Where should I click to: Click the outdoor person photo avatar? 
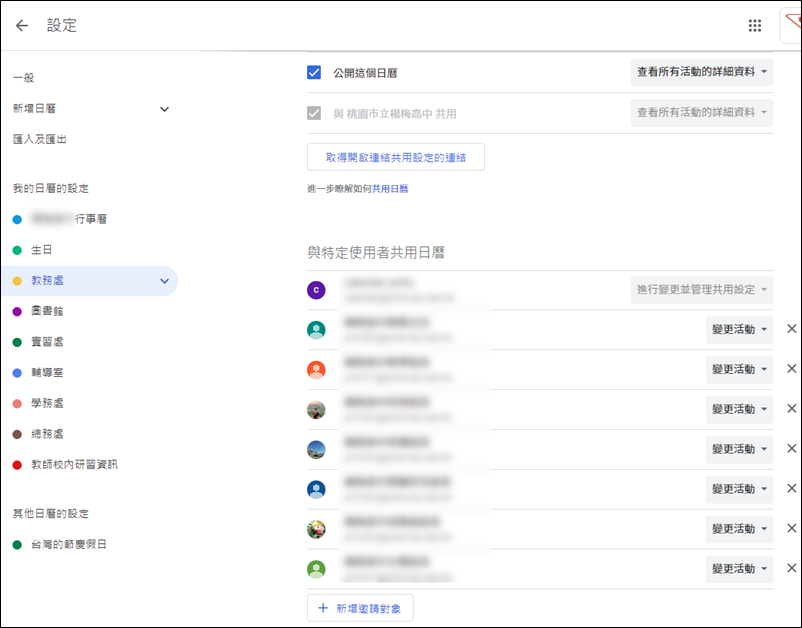[316, 410]
